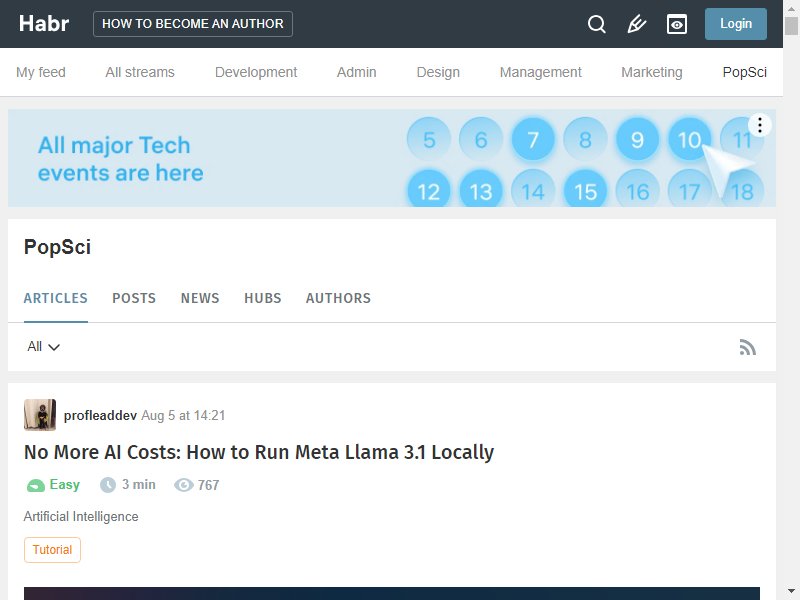Click How to Become an Author button
This screenshot has width=800, height=600.
click(x=193, y=24)
